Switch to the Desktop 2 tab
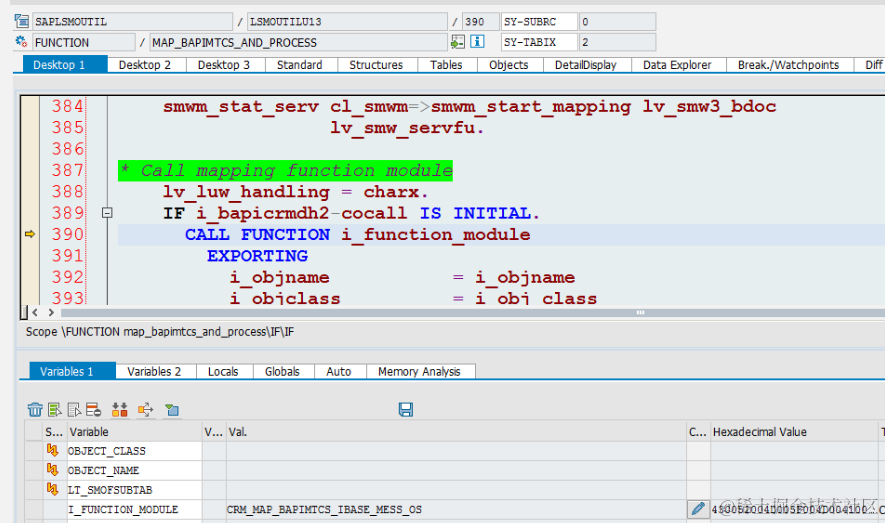 coord(144,65)
